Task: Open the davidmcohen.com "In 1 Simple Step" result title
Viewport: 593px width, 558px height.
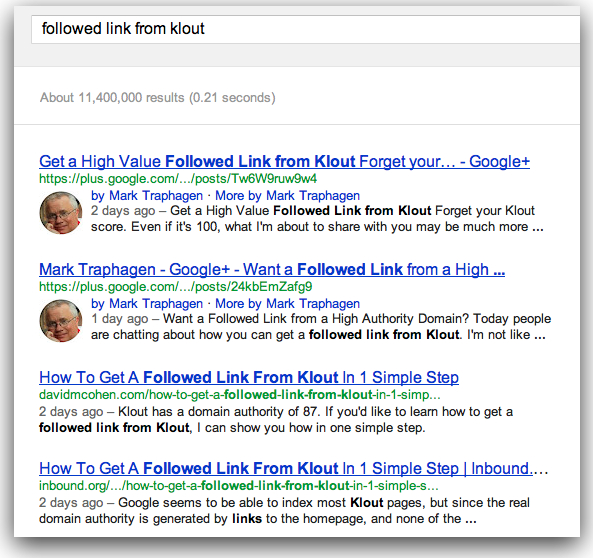Action: click(249, 378)
